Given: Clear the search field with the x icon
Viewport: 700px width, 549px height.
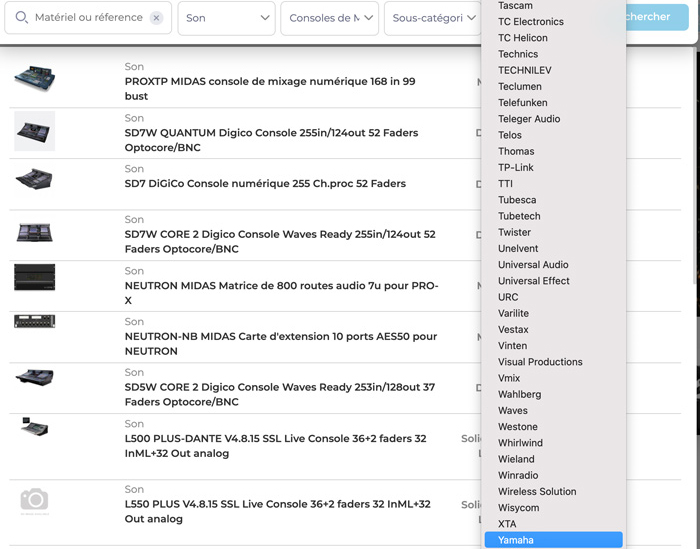Looking at the screenshot, I should pos(156,18).
